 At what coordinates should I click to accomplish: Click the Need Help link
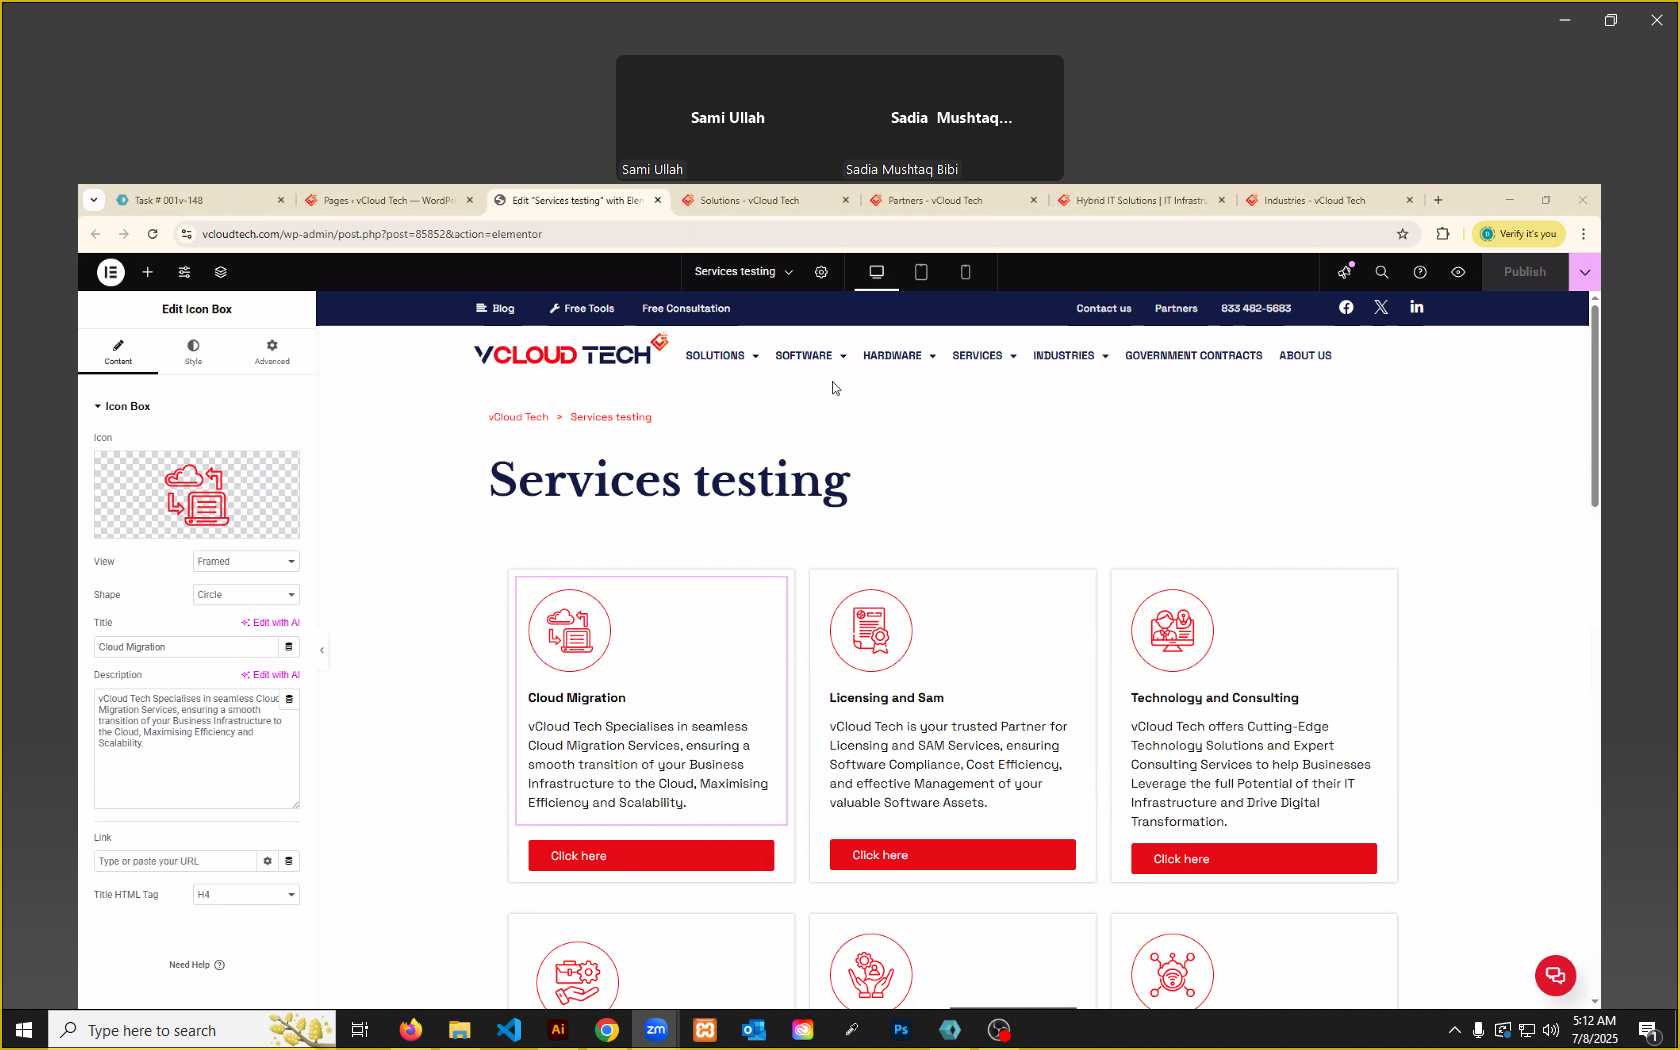[197, 965]
